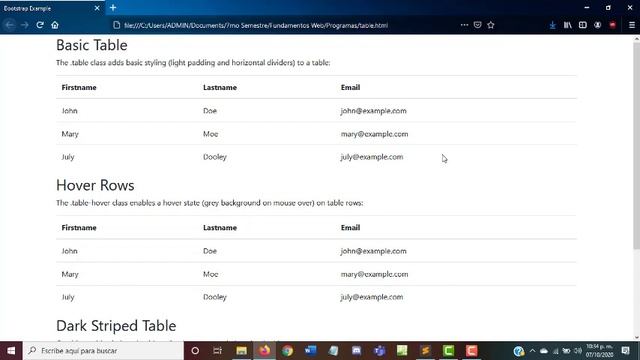
Task: Select the Bootstrap Example tab
Action: 52,8
